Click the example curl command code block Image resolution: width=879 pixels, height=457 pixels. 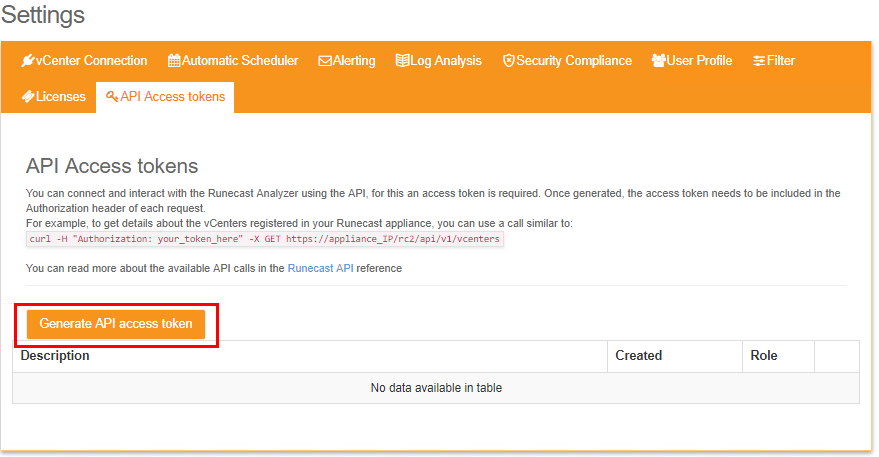tap(265, 240)
